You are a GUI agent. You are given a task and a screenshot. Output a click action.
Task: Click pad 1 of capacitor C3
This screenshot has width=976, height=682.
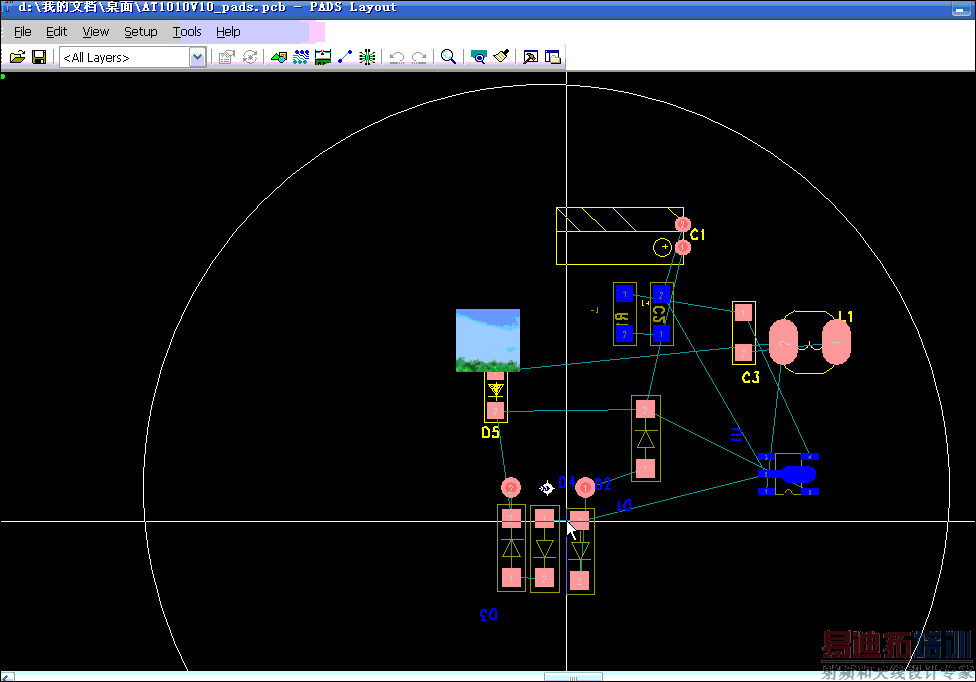point(743,312)
